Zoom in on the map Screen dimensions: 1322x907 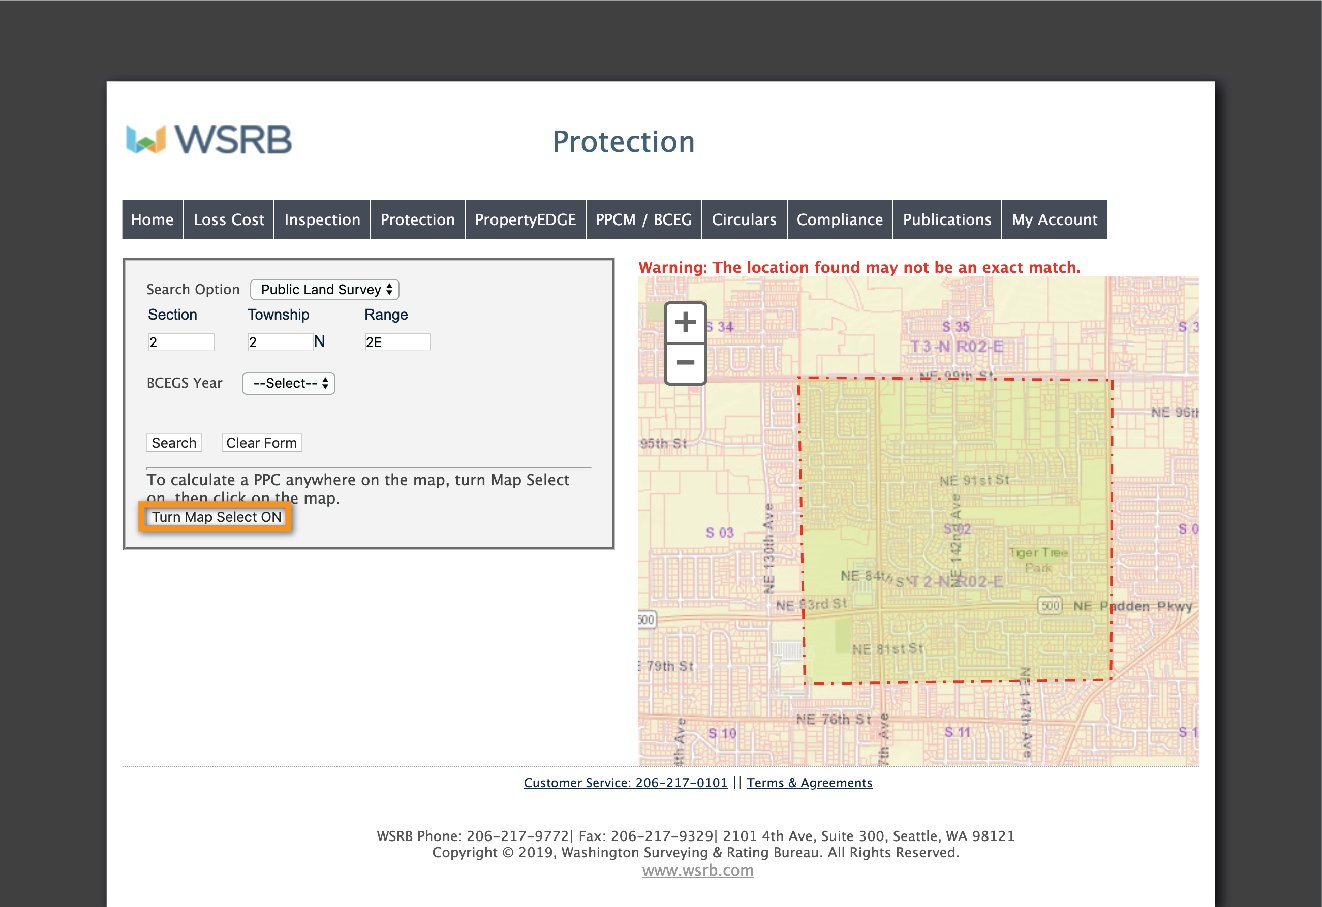coord(685,323)
